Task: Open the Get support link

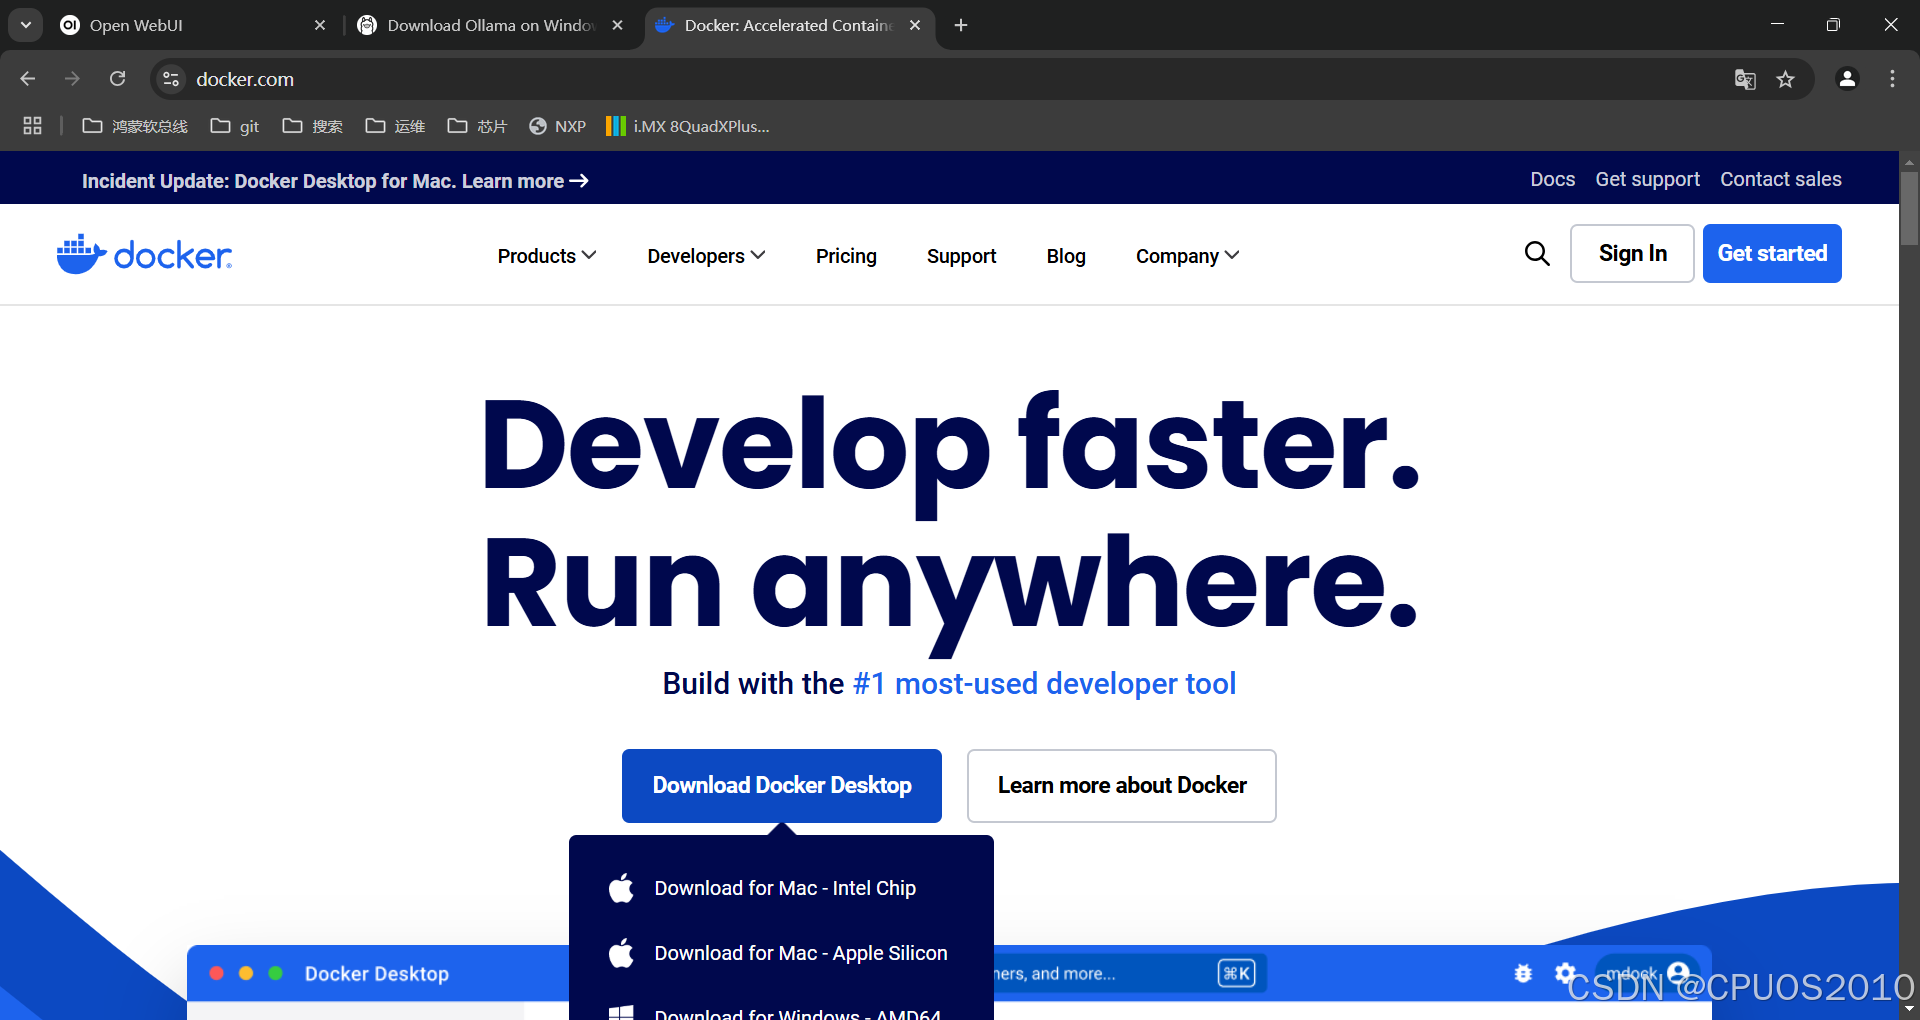Action: click(1647, 179)
